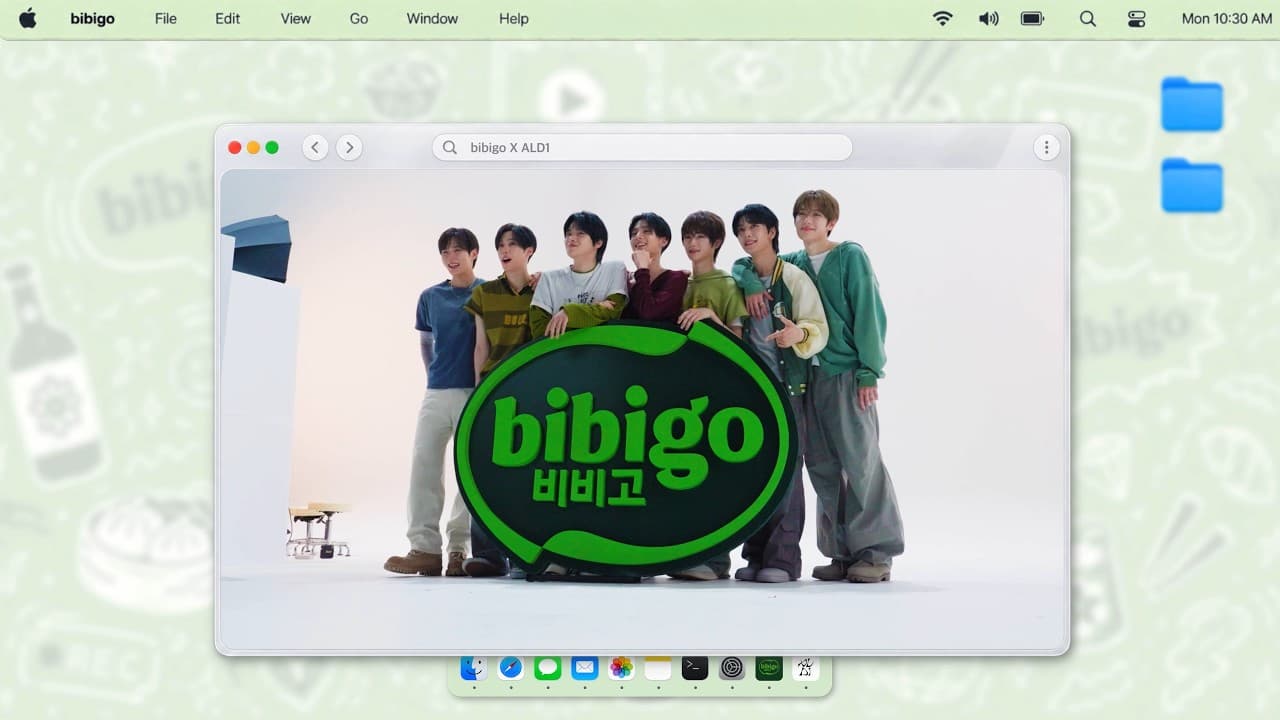Screen dimensions: 1280x720
Task: Open the View menu
Action: (x=296, y=18)
